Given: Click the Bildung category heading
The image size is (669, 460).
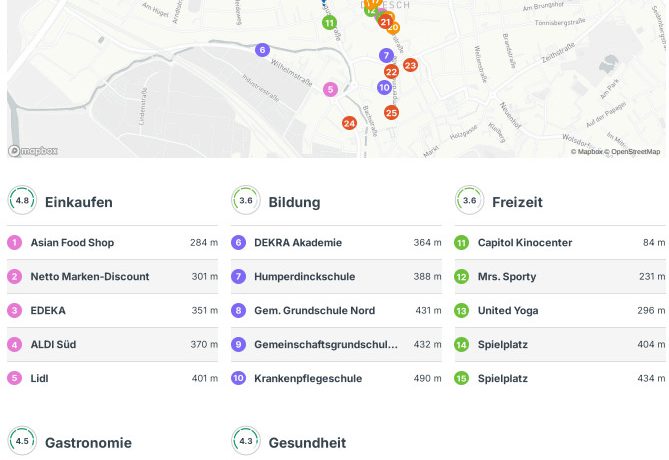Looking at the screenshot, I should coord(294,202).
